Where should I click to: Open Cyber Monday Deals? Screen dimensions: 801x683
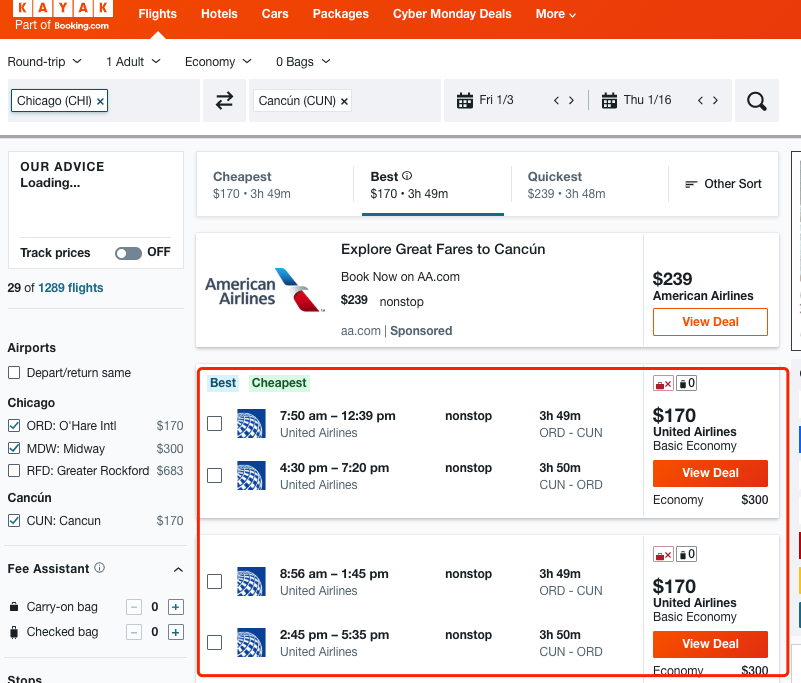click(x=452, y=14)
